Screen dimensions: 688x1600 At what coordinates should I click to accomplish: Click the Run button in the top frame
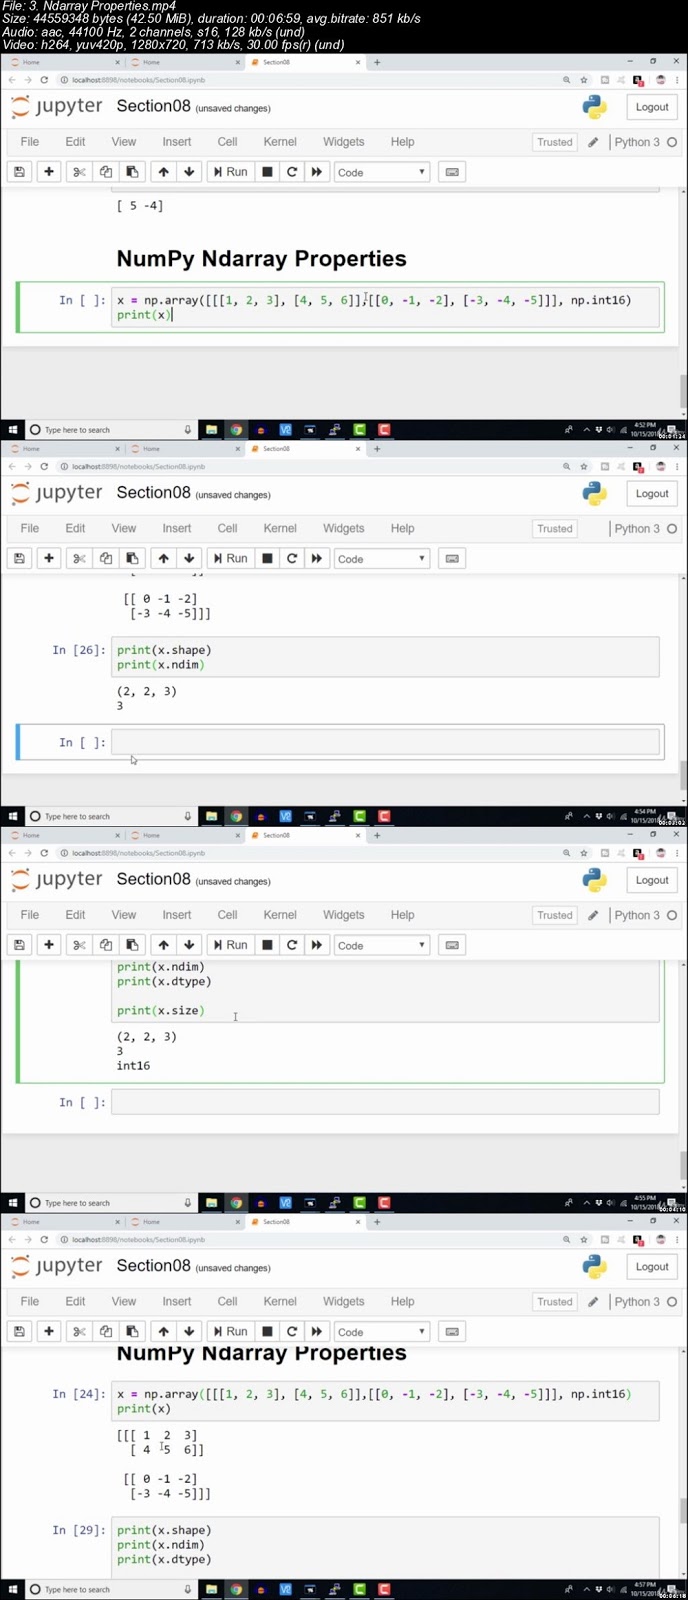[230, 172]
